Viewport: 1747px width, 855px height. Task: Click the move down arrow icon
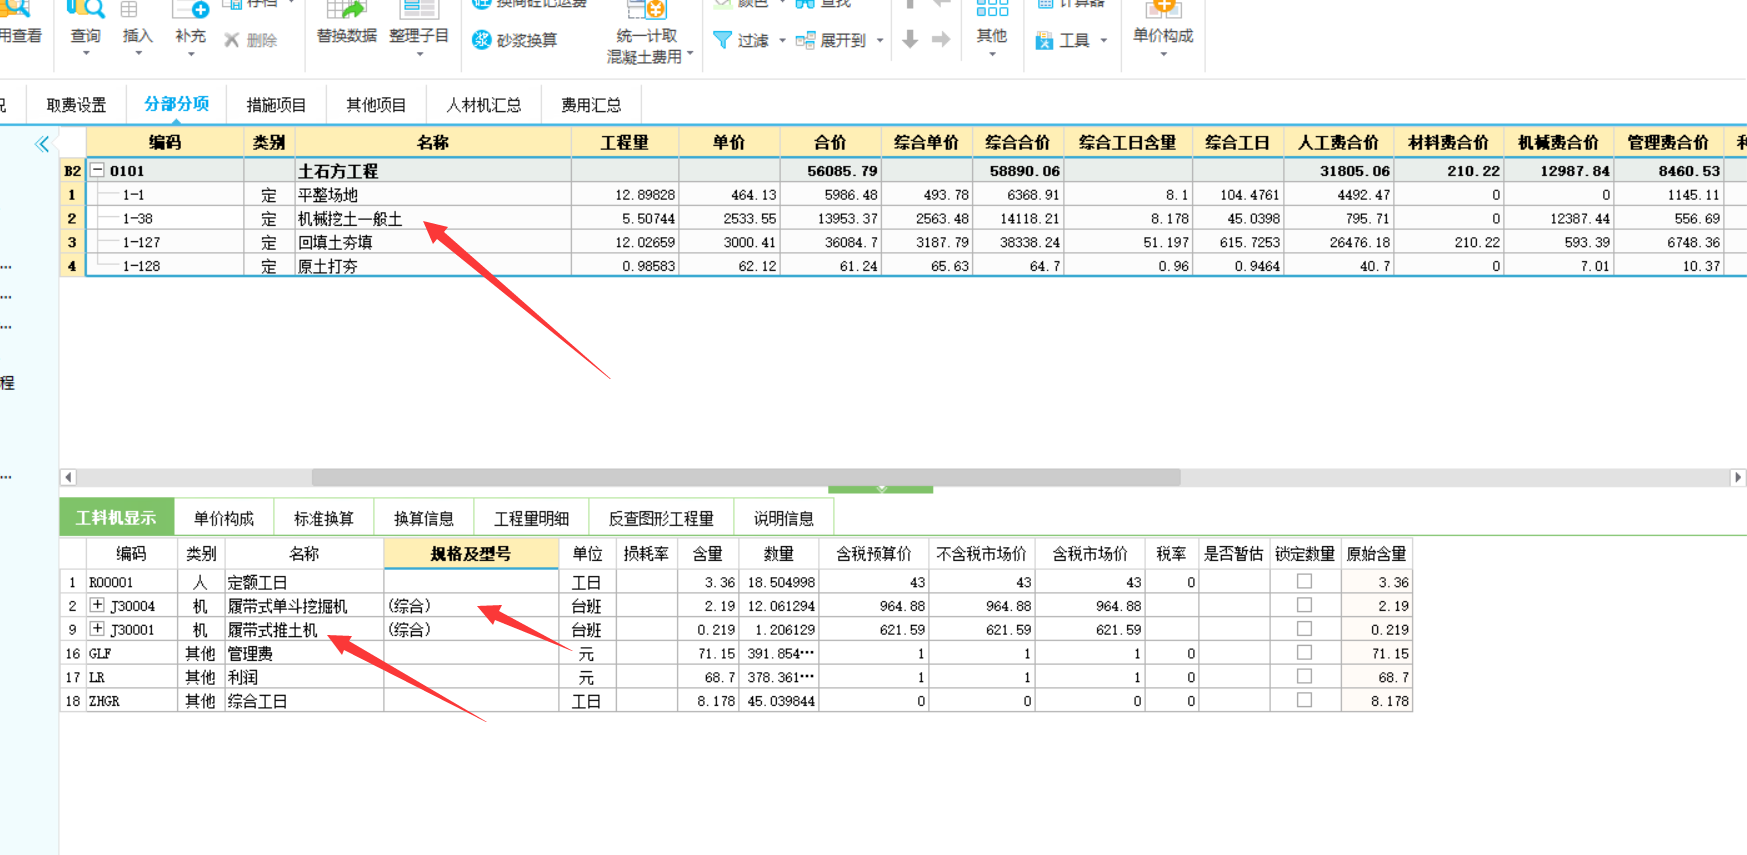pos(910,40)
